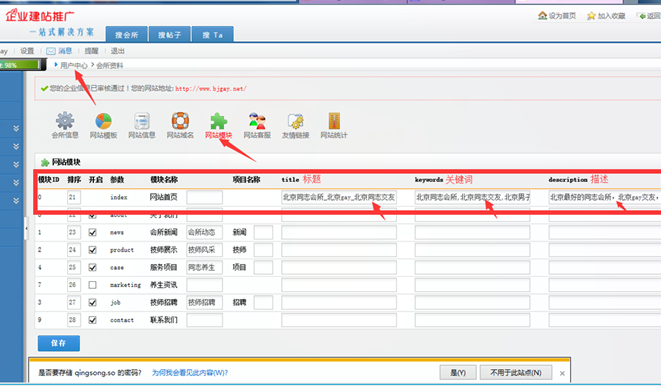
Task: Click the 会所动态 module name field
Action: pos(204,232)
